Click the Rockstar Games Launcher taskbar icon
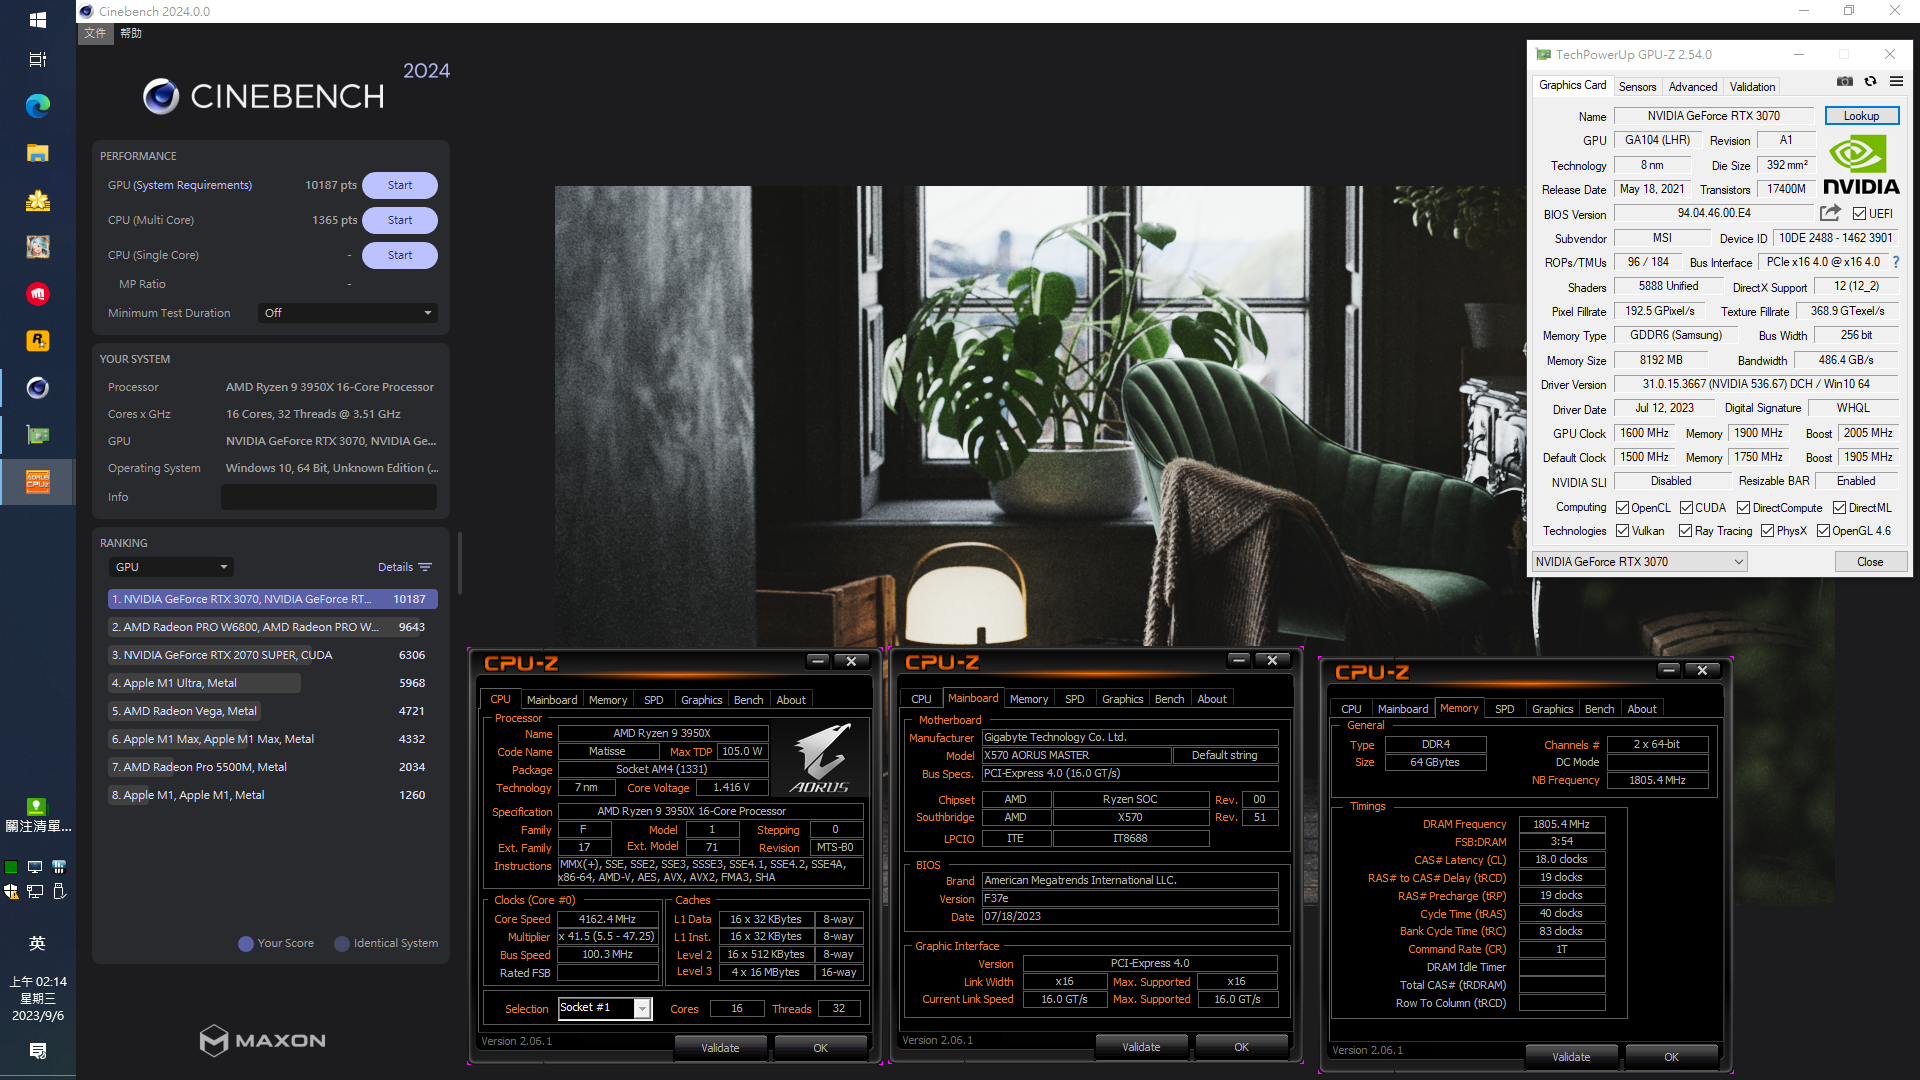1920x1080 pixels. 37,341
